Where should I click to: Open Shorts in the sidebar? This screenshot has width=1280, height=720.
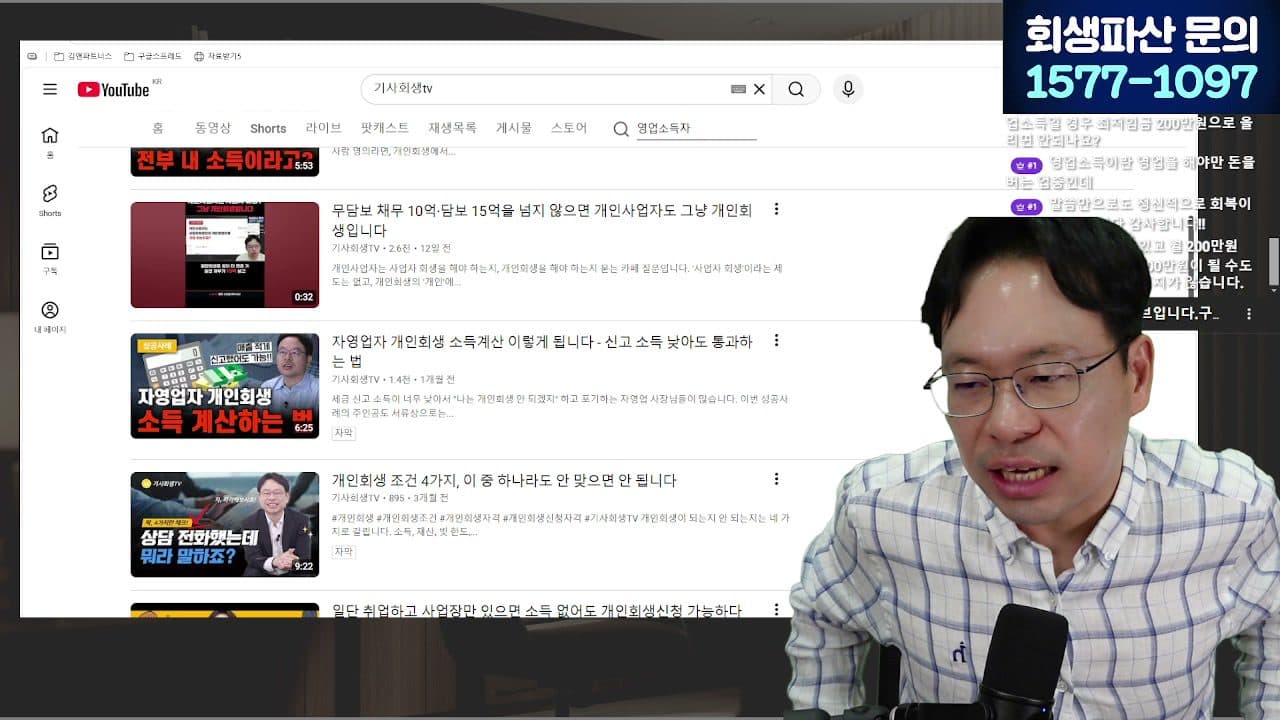[x=50, y=200]
